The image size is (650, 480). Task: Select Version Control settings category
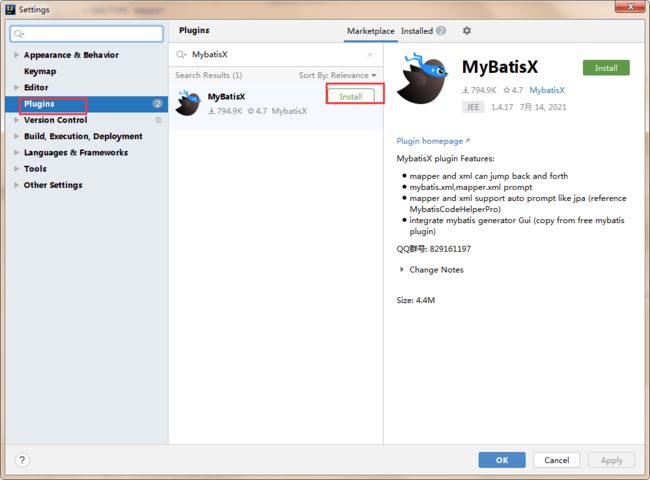[56, 120]
